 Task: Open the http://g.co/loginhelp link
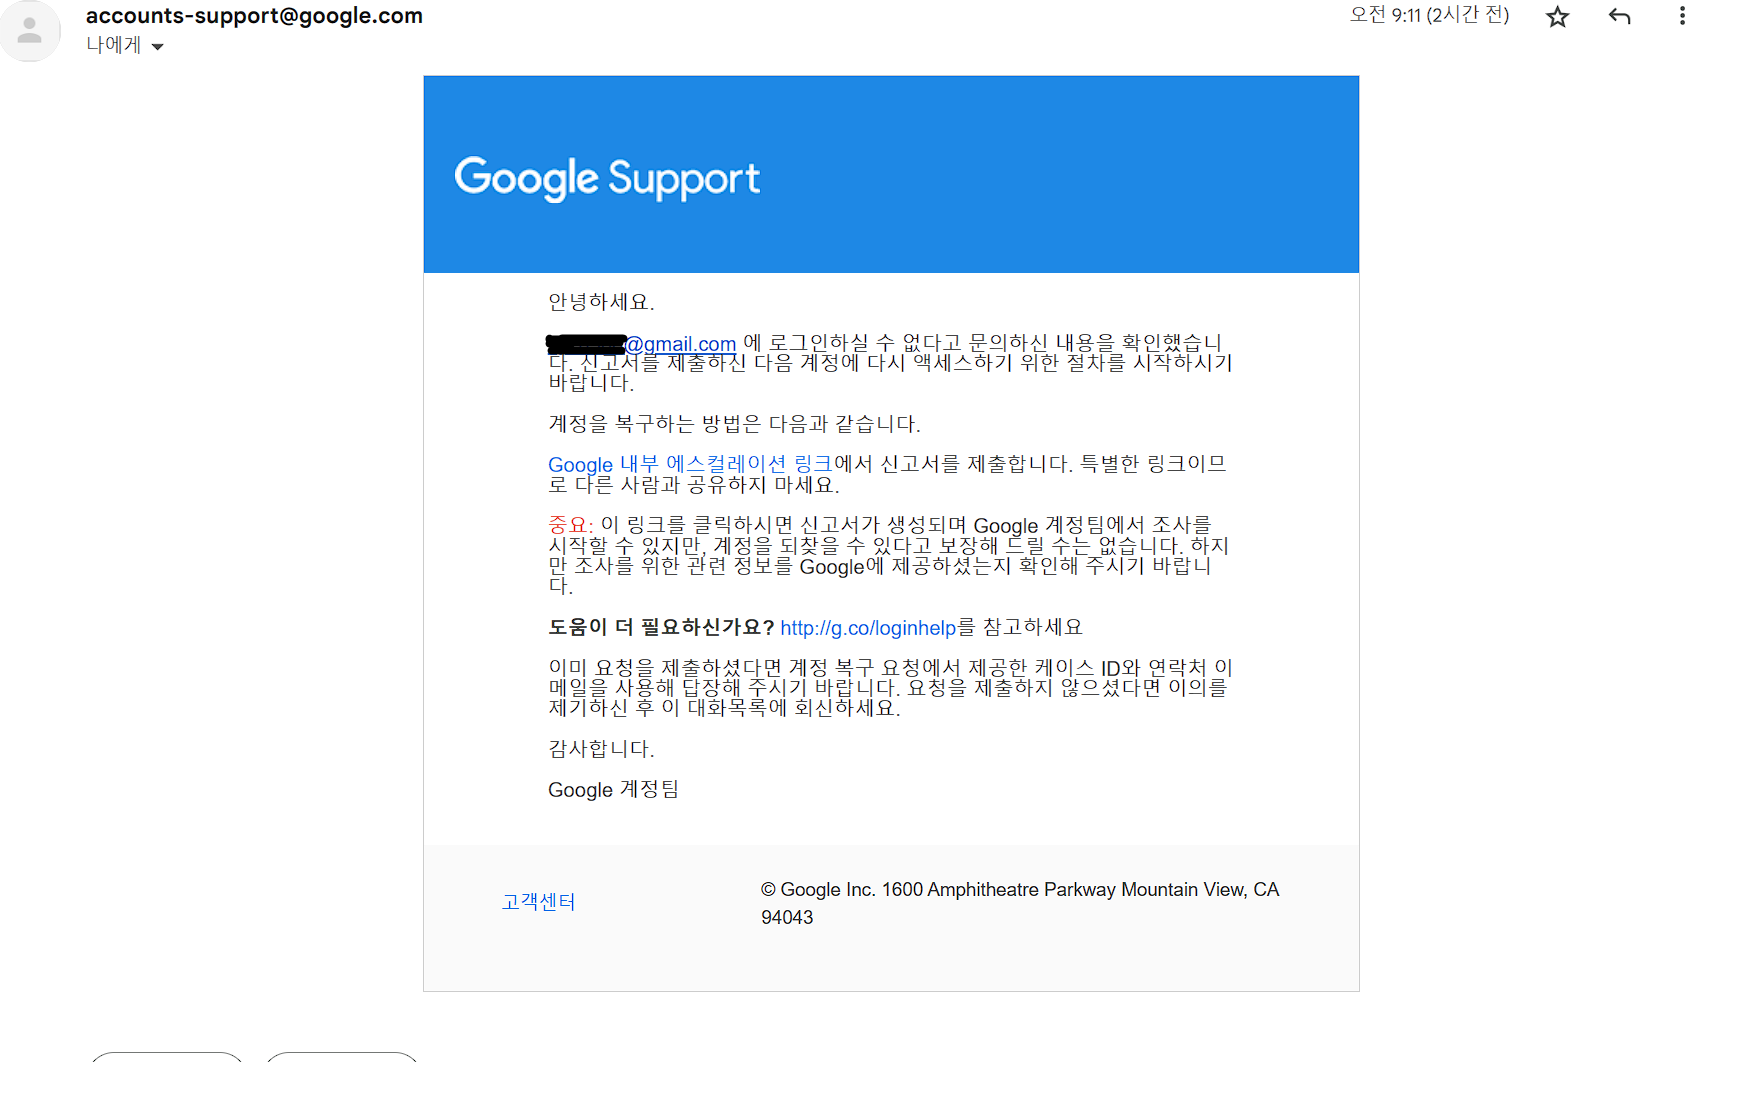[868, 628]
